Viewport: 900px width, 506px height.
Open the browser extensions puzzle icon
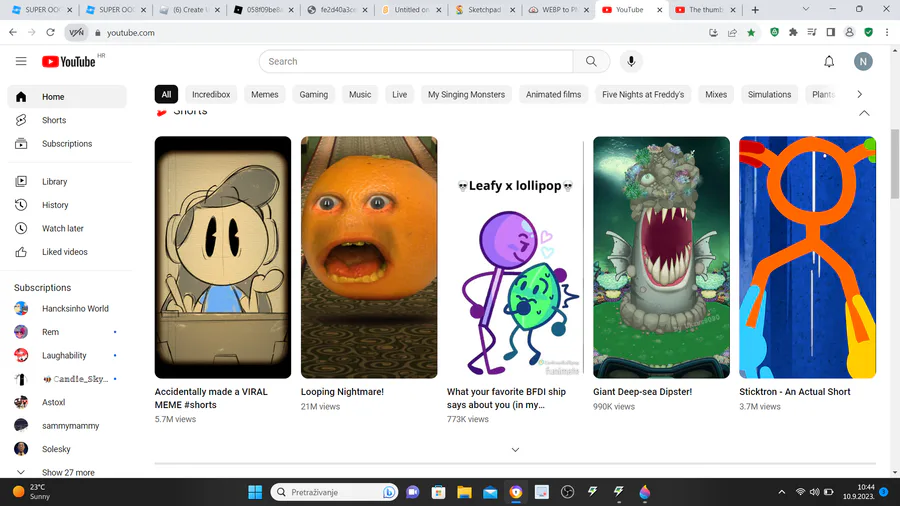(x=793, y=33)
